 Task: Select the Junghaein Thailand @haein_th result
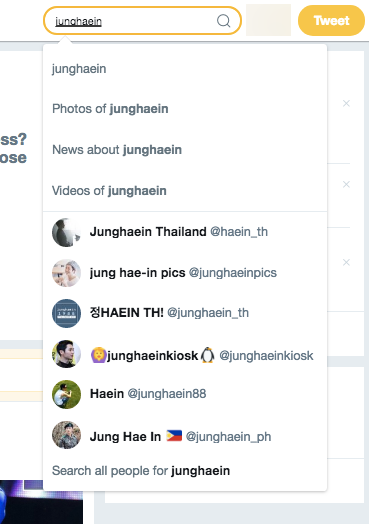click(x=185, y=232)
